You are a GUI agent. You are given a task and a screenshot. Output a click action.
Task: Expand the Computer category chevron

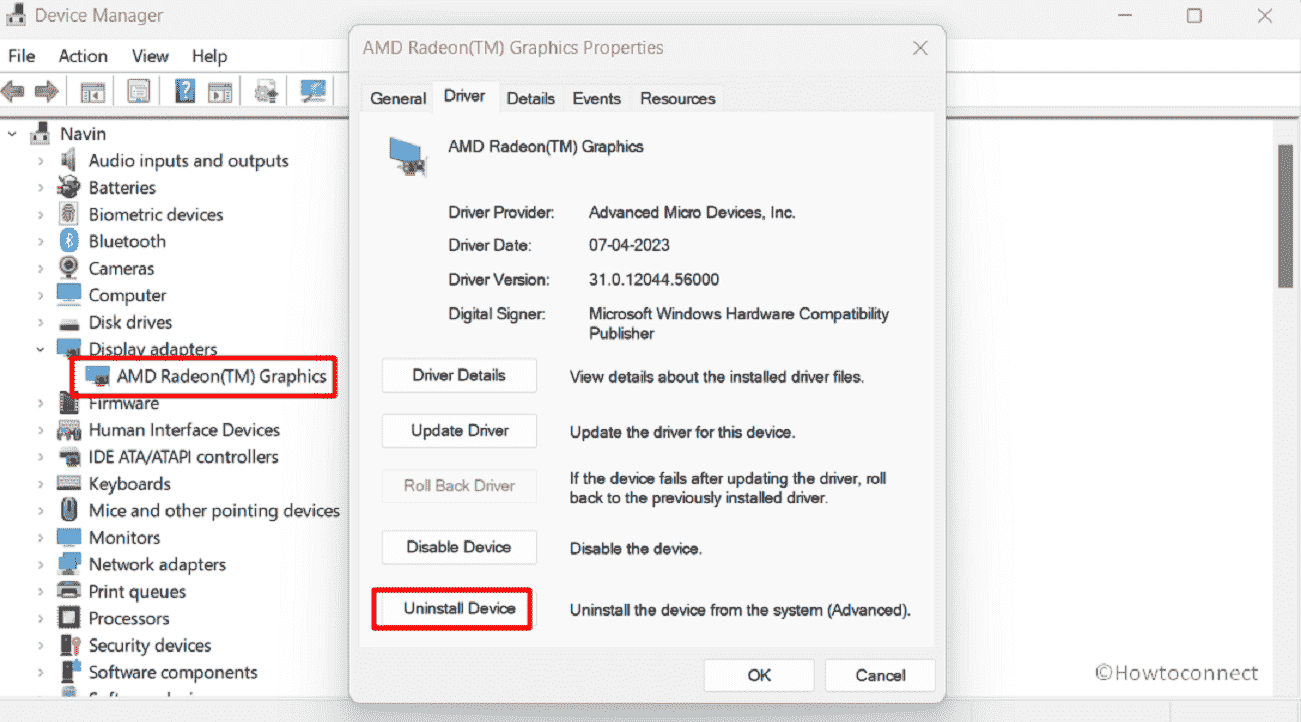coord(40,296)
